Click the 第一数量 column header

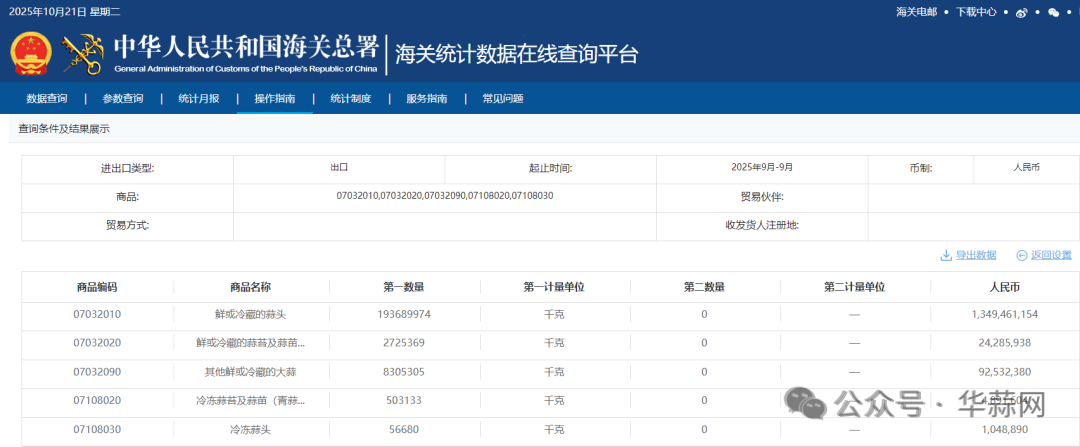[404, 287]
